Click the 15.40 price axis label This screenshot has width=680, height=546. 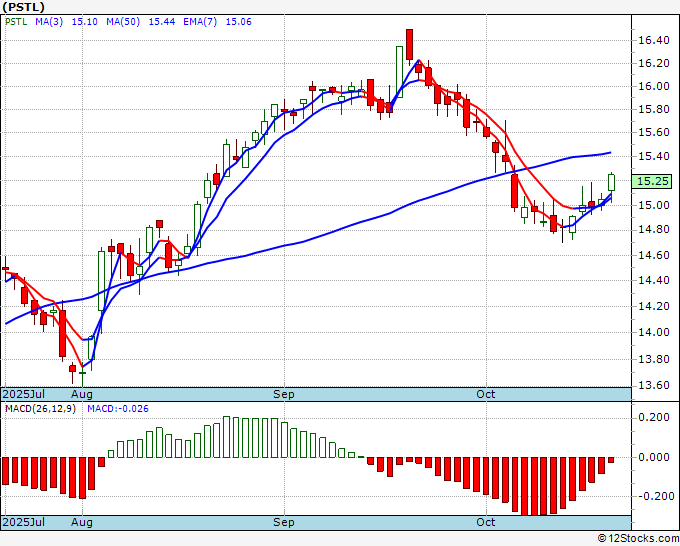pos(654,157)
